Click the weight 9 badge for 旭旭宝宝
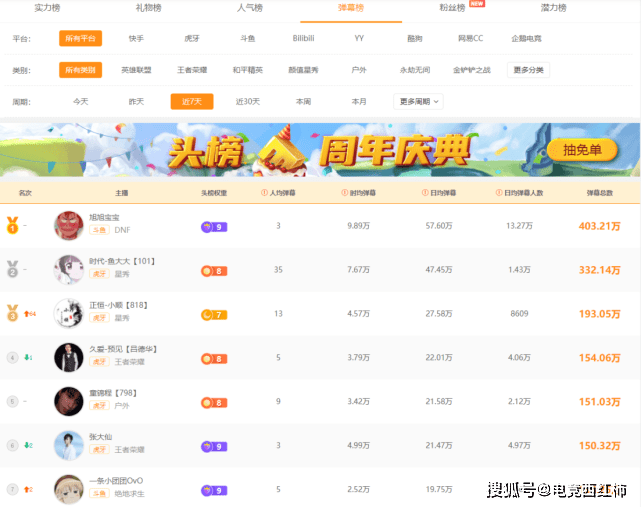This screenshot has height=507, width=641. (214, 227)
